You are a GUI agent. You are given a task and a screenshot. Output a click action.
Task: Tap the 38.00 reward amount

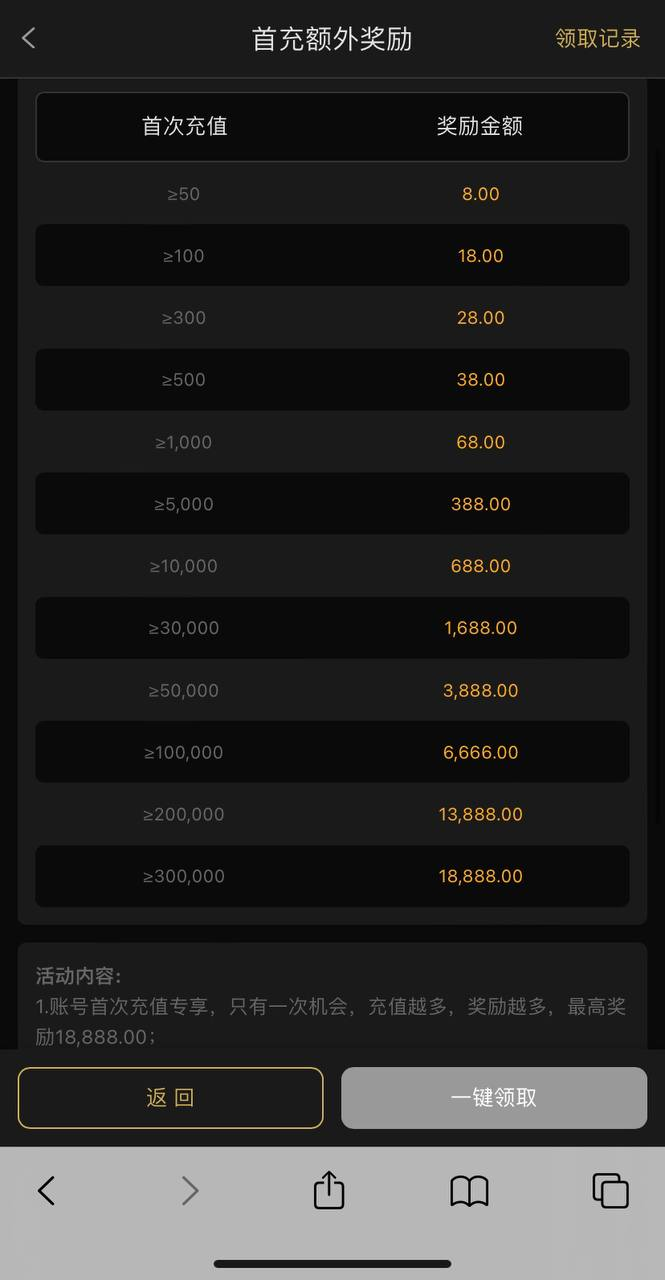coord(480,380)
